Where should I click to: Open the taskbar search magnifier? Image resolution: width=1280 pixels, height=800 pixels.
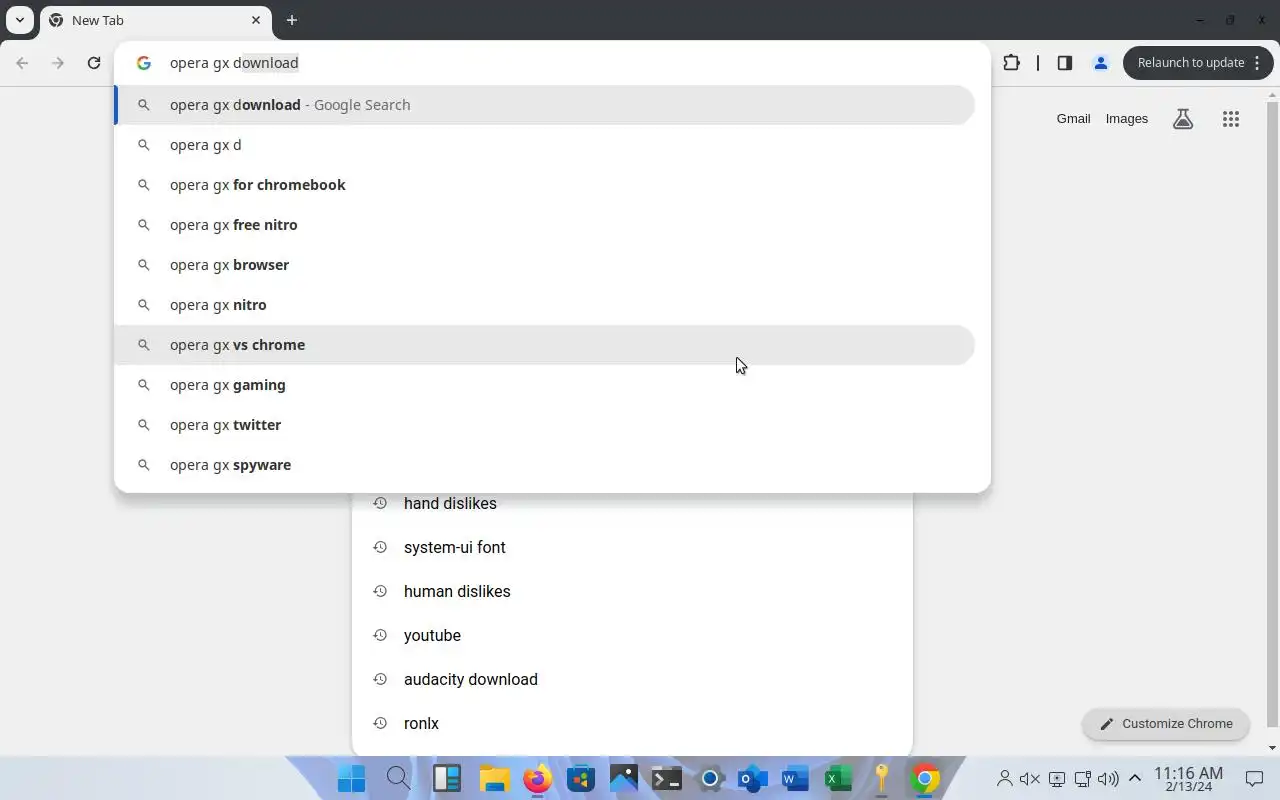click(398, 779)
